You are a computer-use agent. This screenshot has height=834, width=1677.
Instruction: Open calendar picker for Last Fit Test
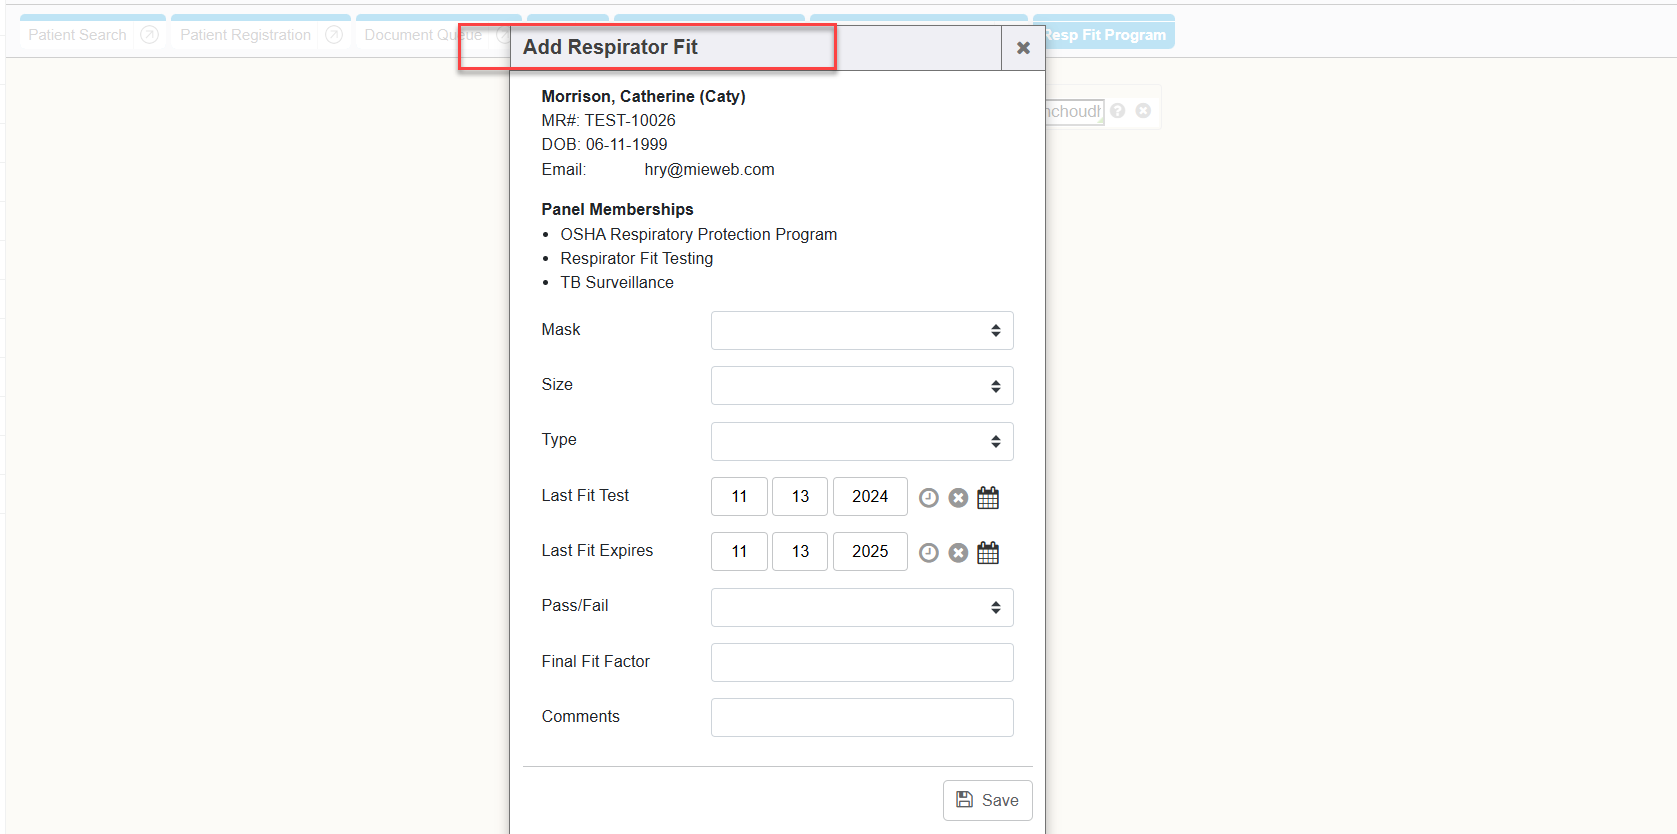tap(988, 498)
